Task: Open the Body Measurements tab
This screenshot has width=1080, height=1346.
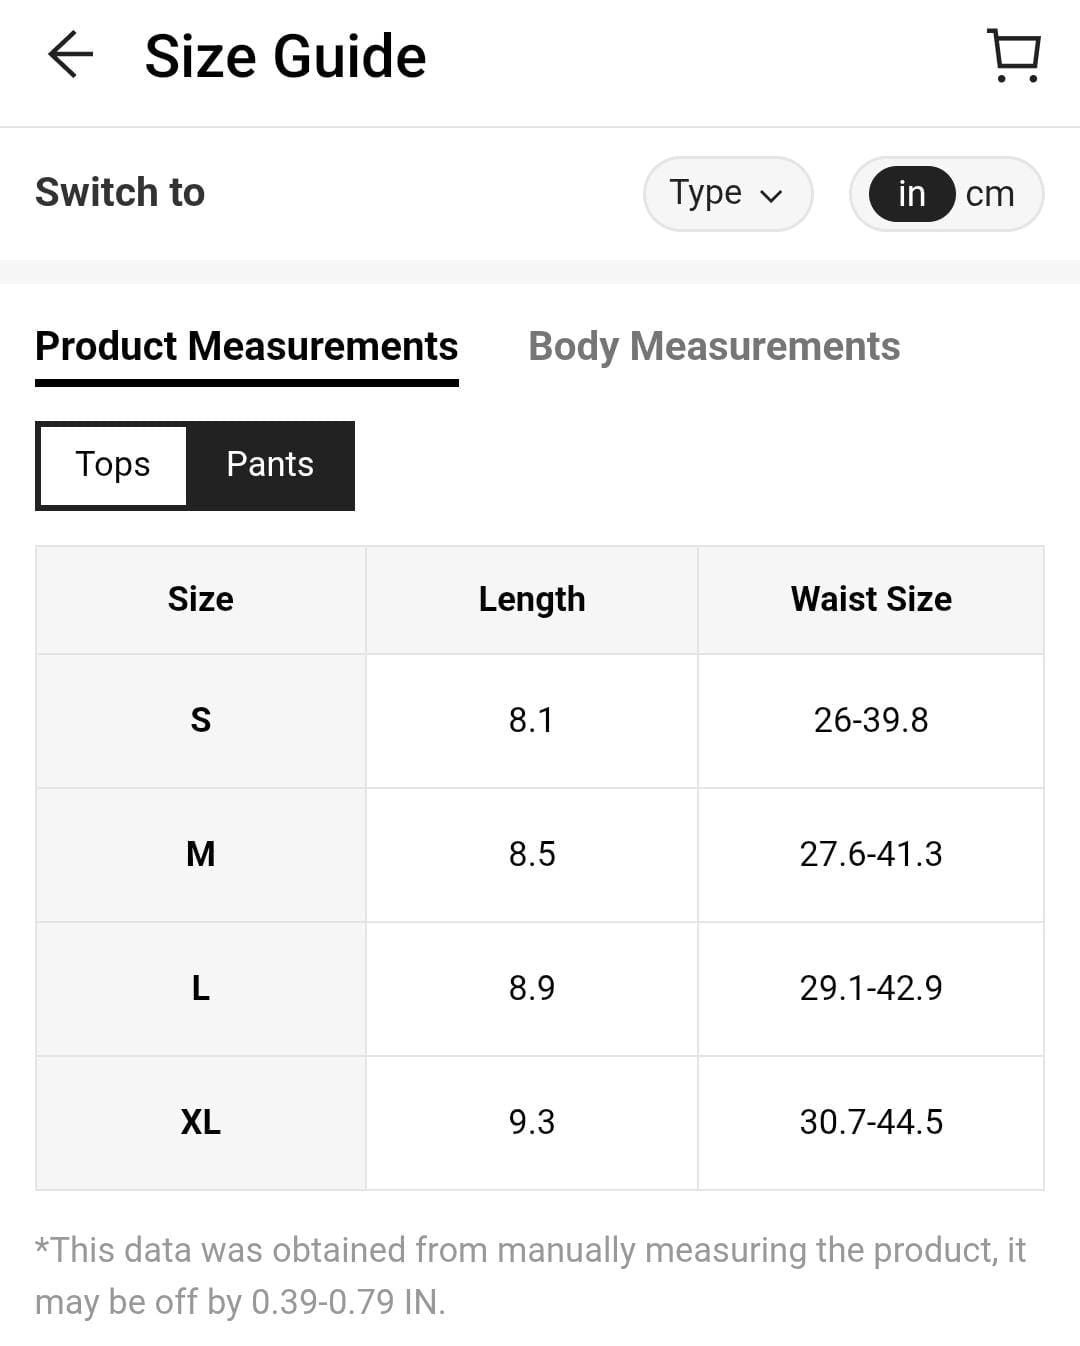Action: click(x=714, y=347)
